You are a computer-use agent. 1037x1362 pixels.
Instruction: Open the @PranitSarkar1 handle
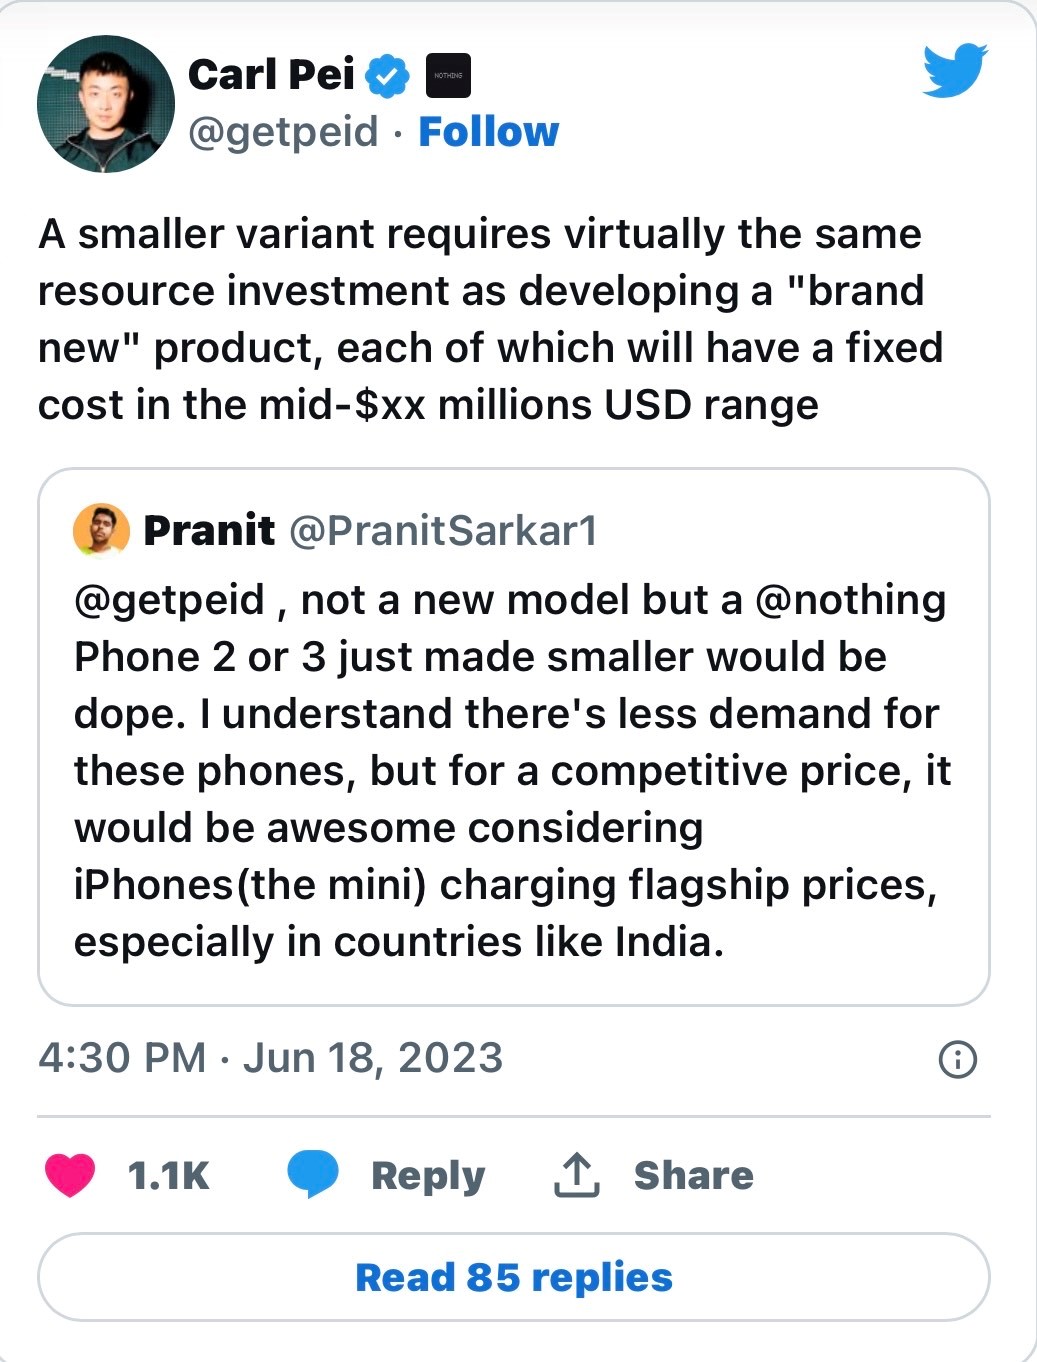click(443, 530)
